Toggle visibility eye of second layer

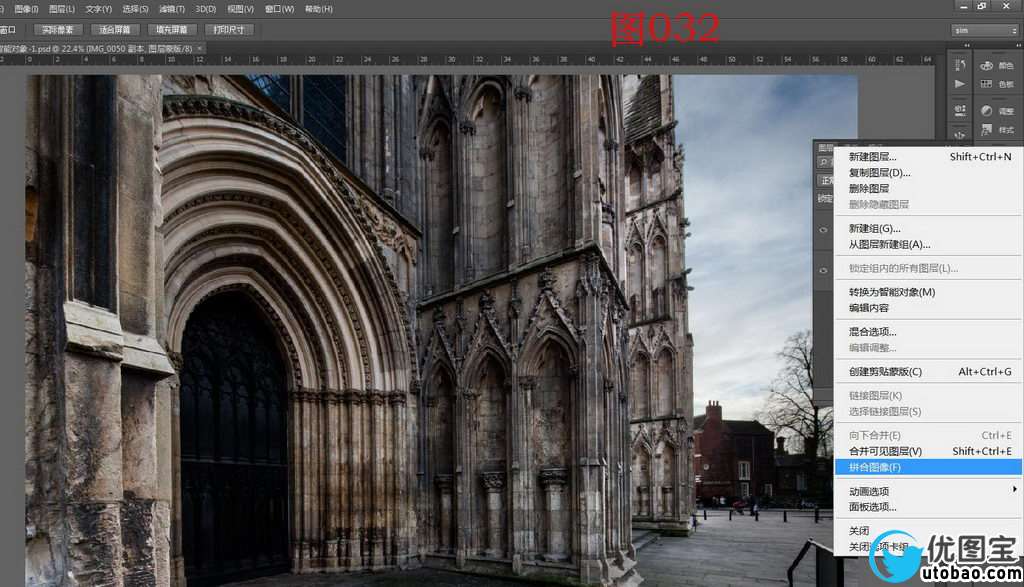[824, 270]
